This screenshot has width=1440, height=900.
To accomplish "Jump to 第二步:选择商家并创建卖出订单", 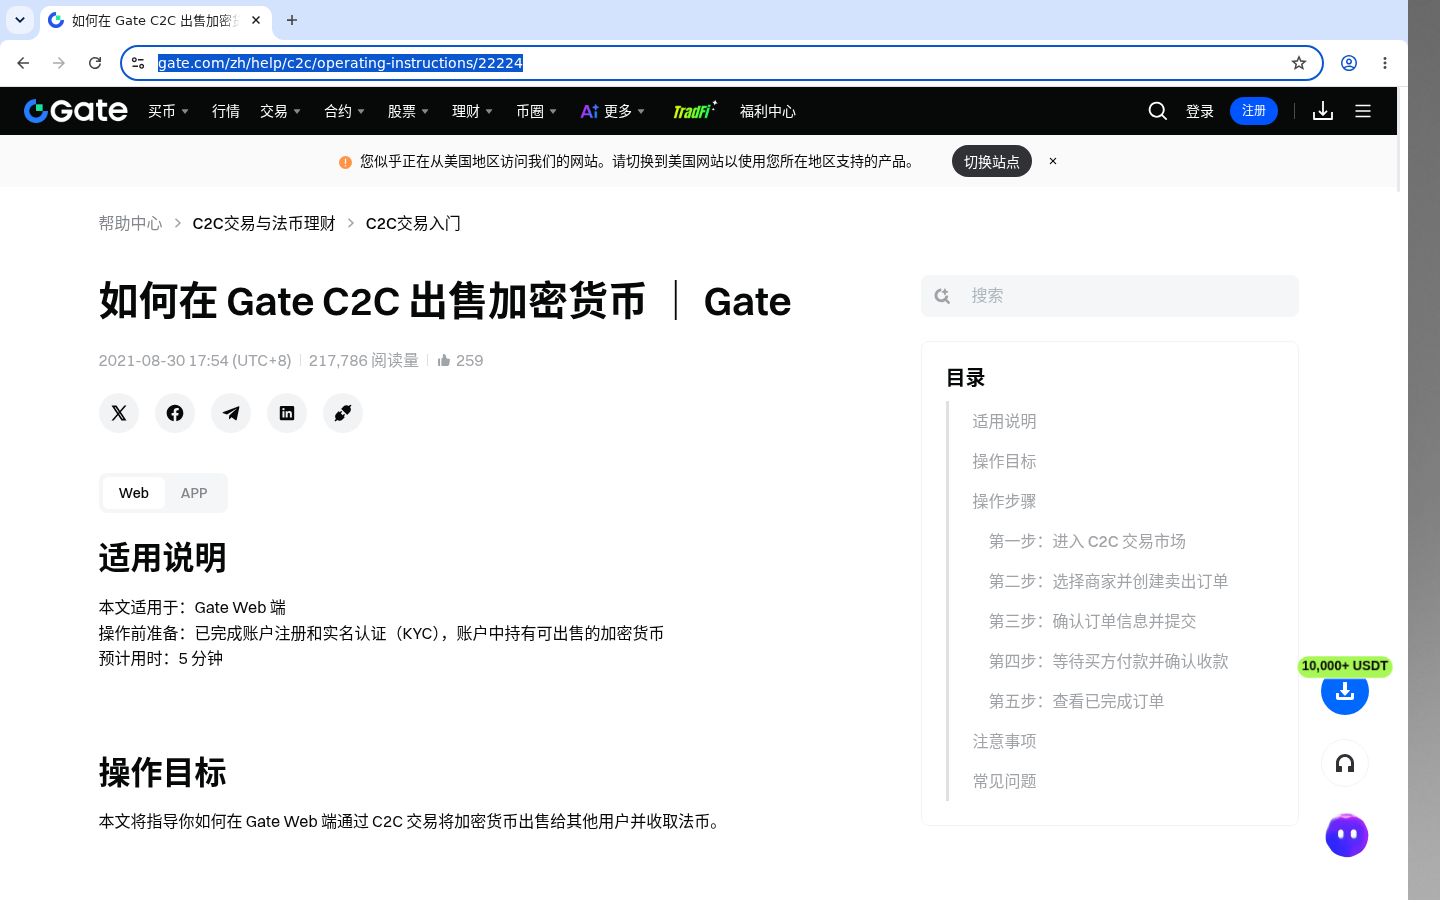I will pos(1108,581).
